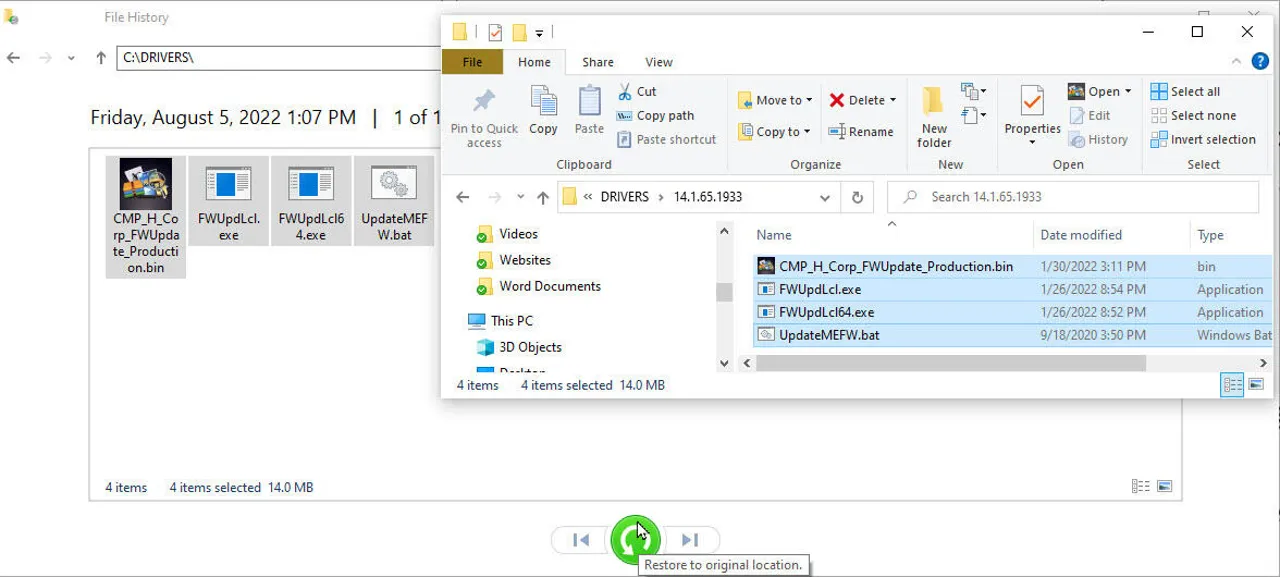Click the Rename ribbon button
The height and width of the screenshot is (577, 1280).
pyautogui.click(x=860, y=132)
